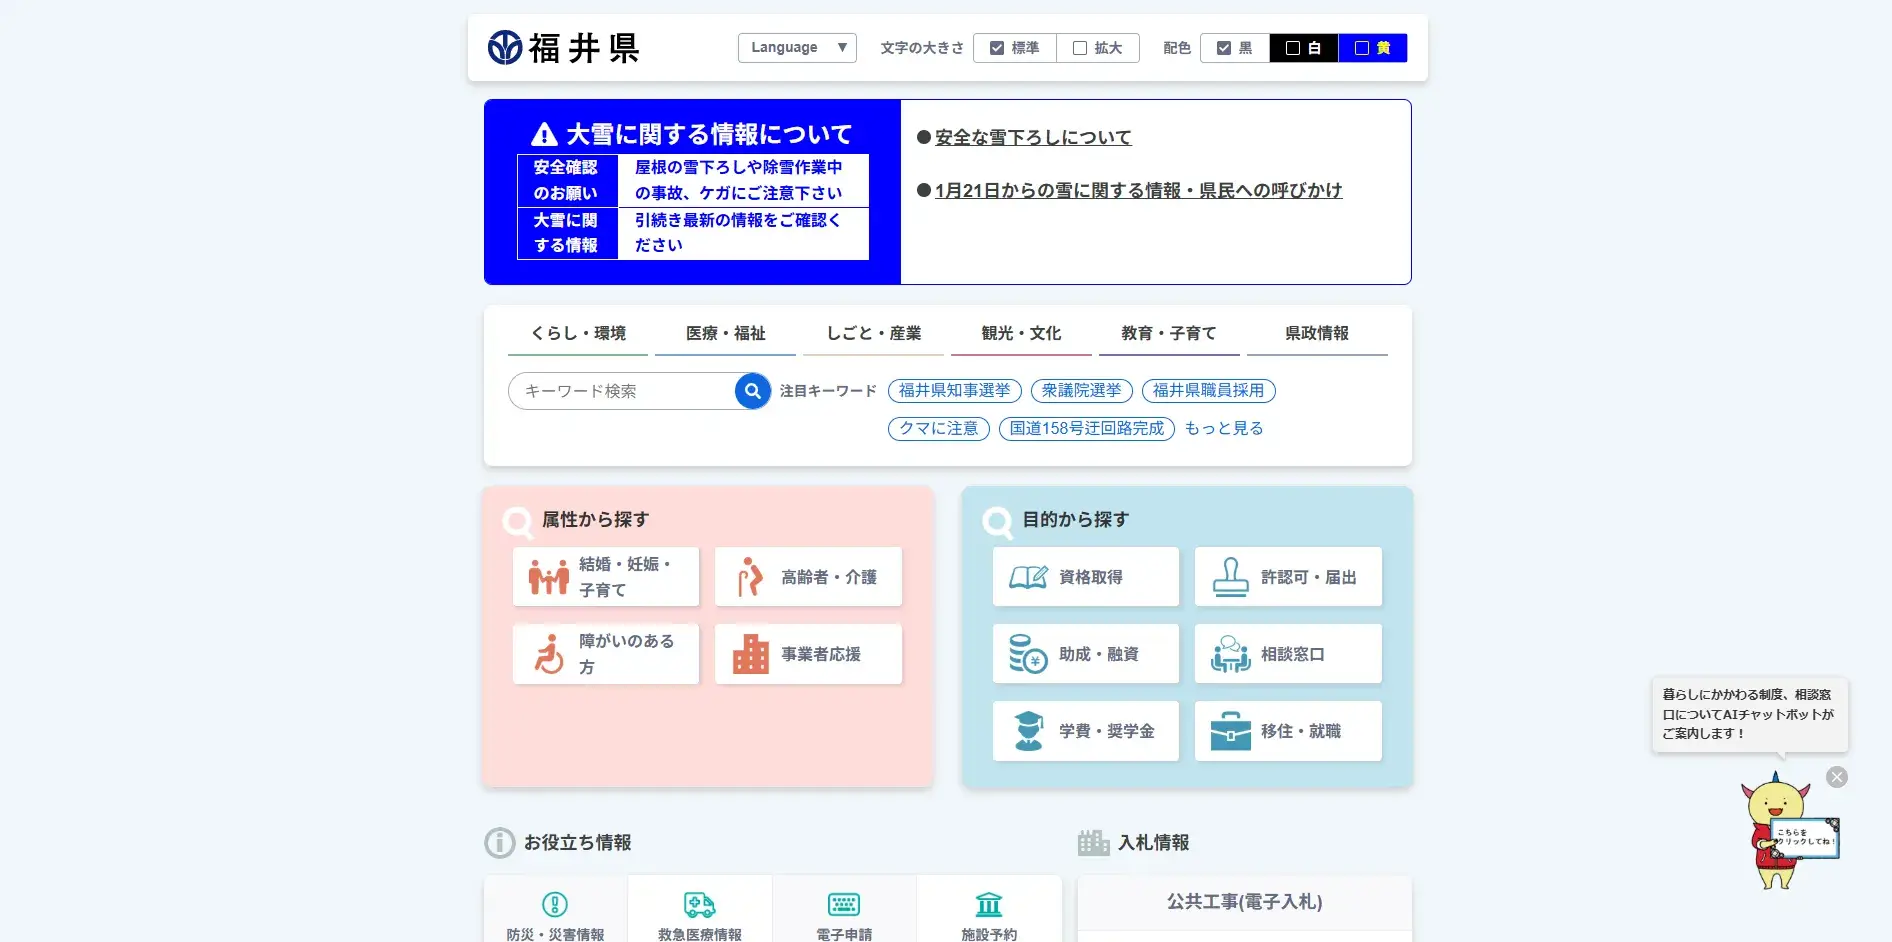Open 助成・融資 coins icon tile
The width and height of the screenshot is (1892, 942).
point(1028,654)
